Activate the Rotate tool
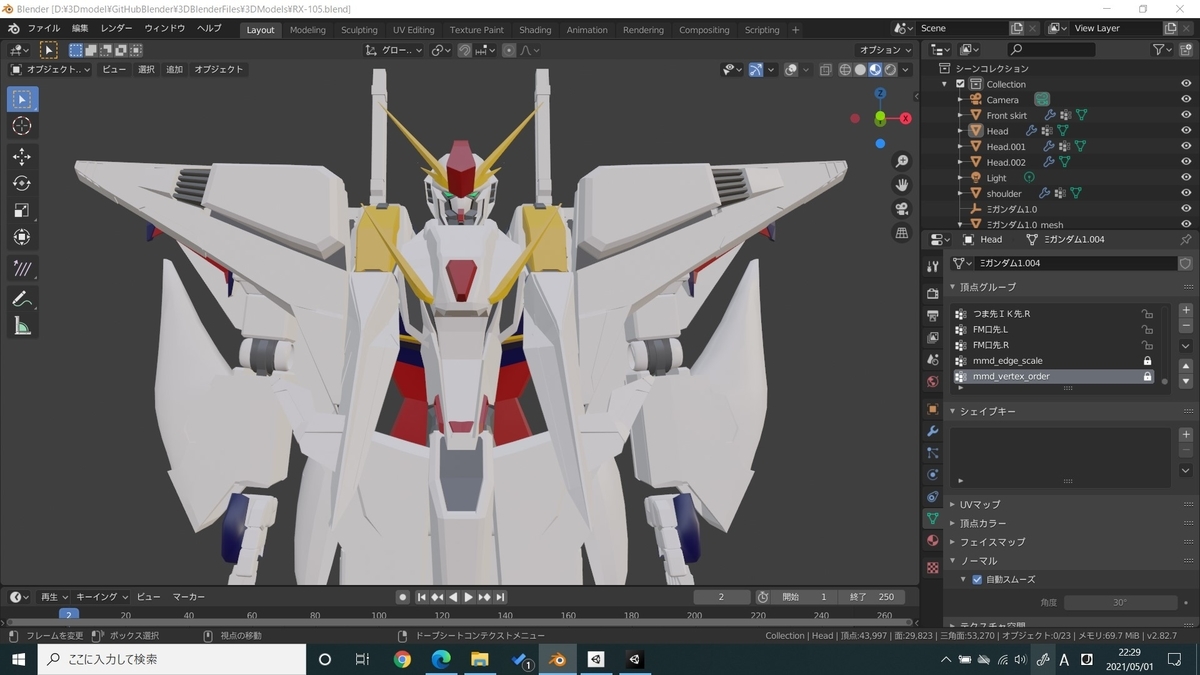This screenshot has width=1200, height=675. [22, 184]
